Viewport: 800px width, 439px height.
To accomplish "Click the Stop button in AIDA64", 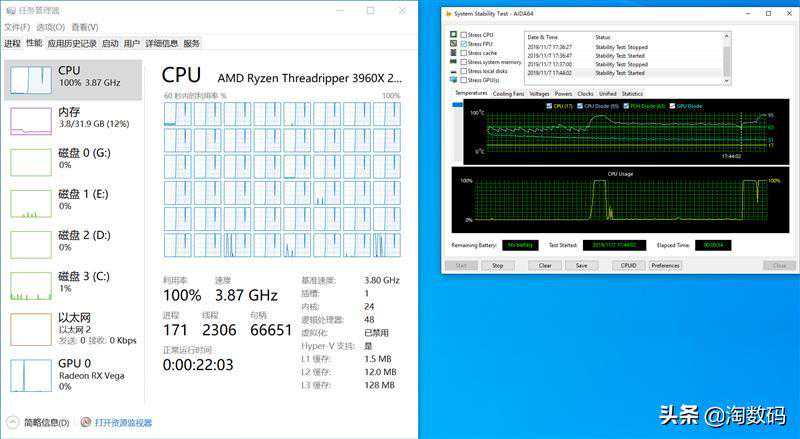I will [x=497, y=266].
